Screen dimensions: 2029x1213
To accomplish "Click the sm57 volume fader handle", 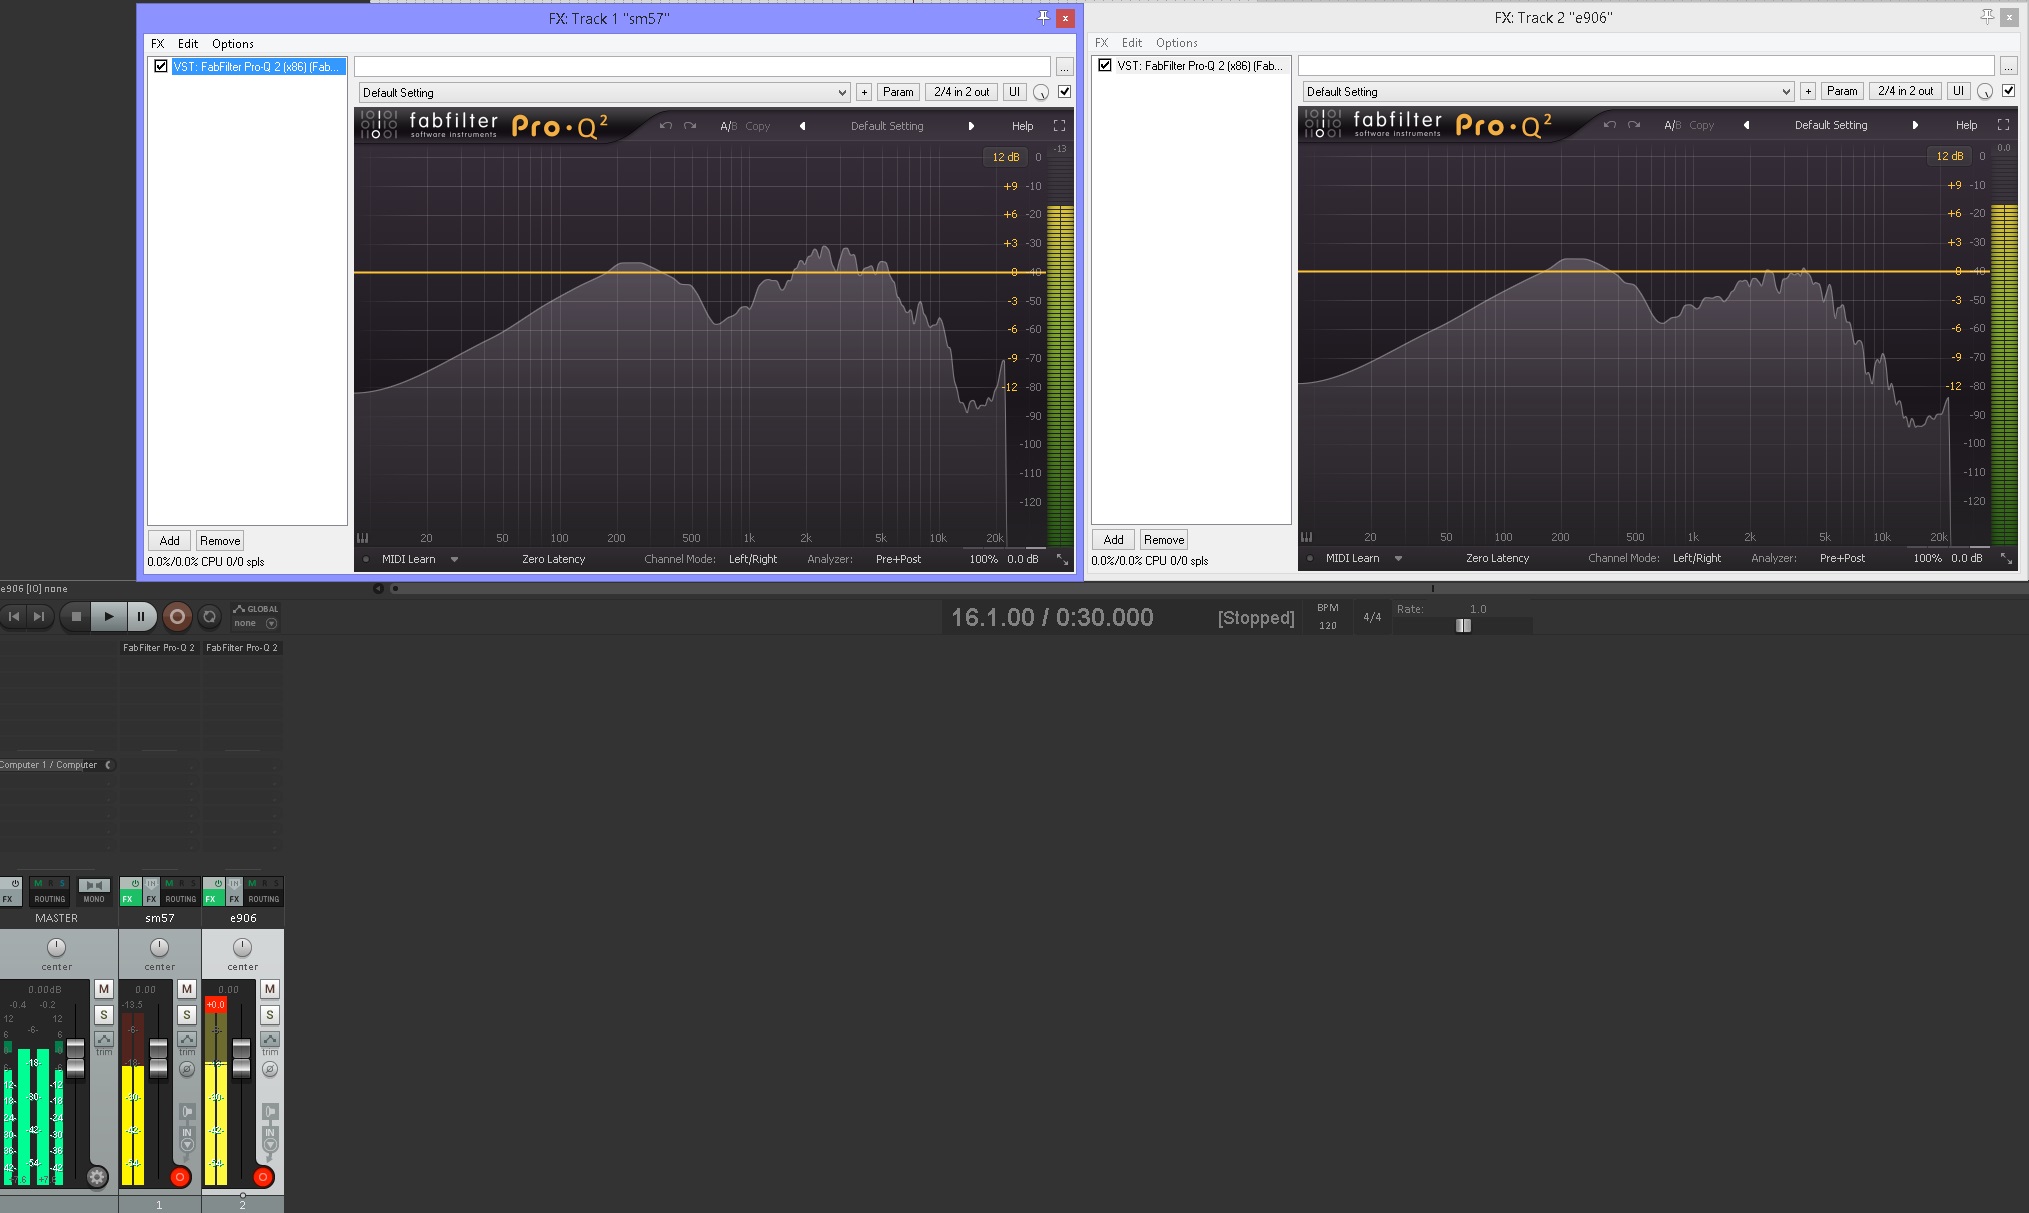I will (x=158, y=1056).
